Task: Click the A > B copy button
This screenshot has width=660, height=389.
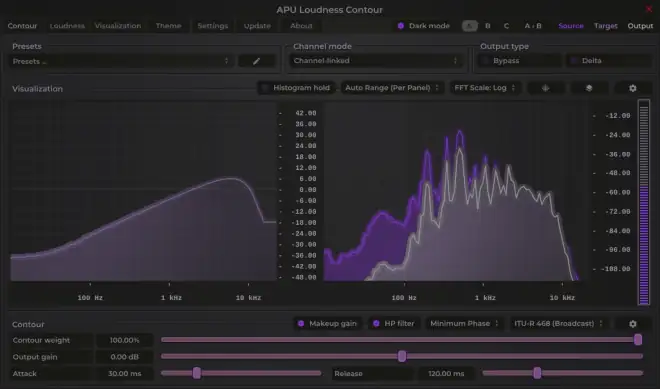Action: [x=533, y=26]
